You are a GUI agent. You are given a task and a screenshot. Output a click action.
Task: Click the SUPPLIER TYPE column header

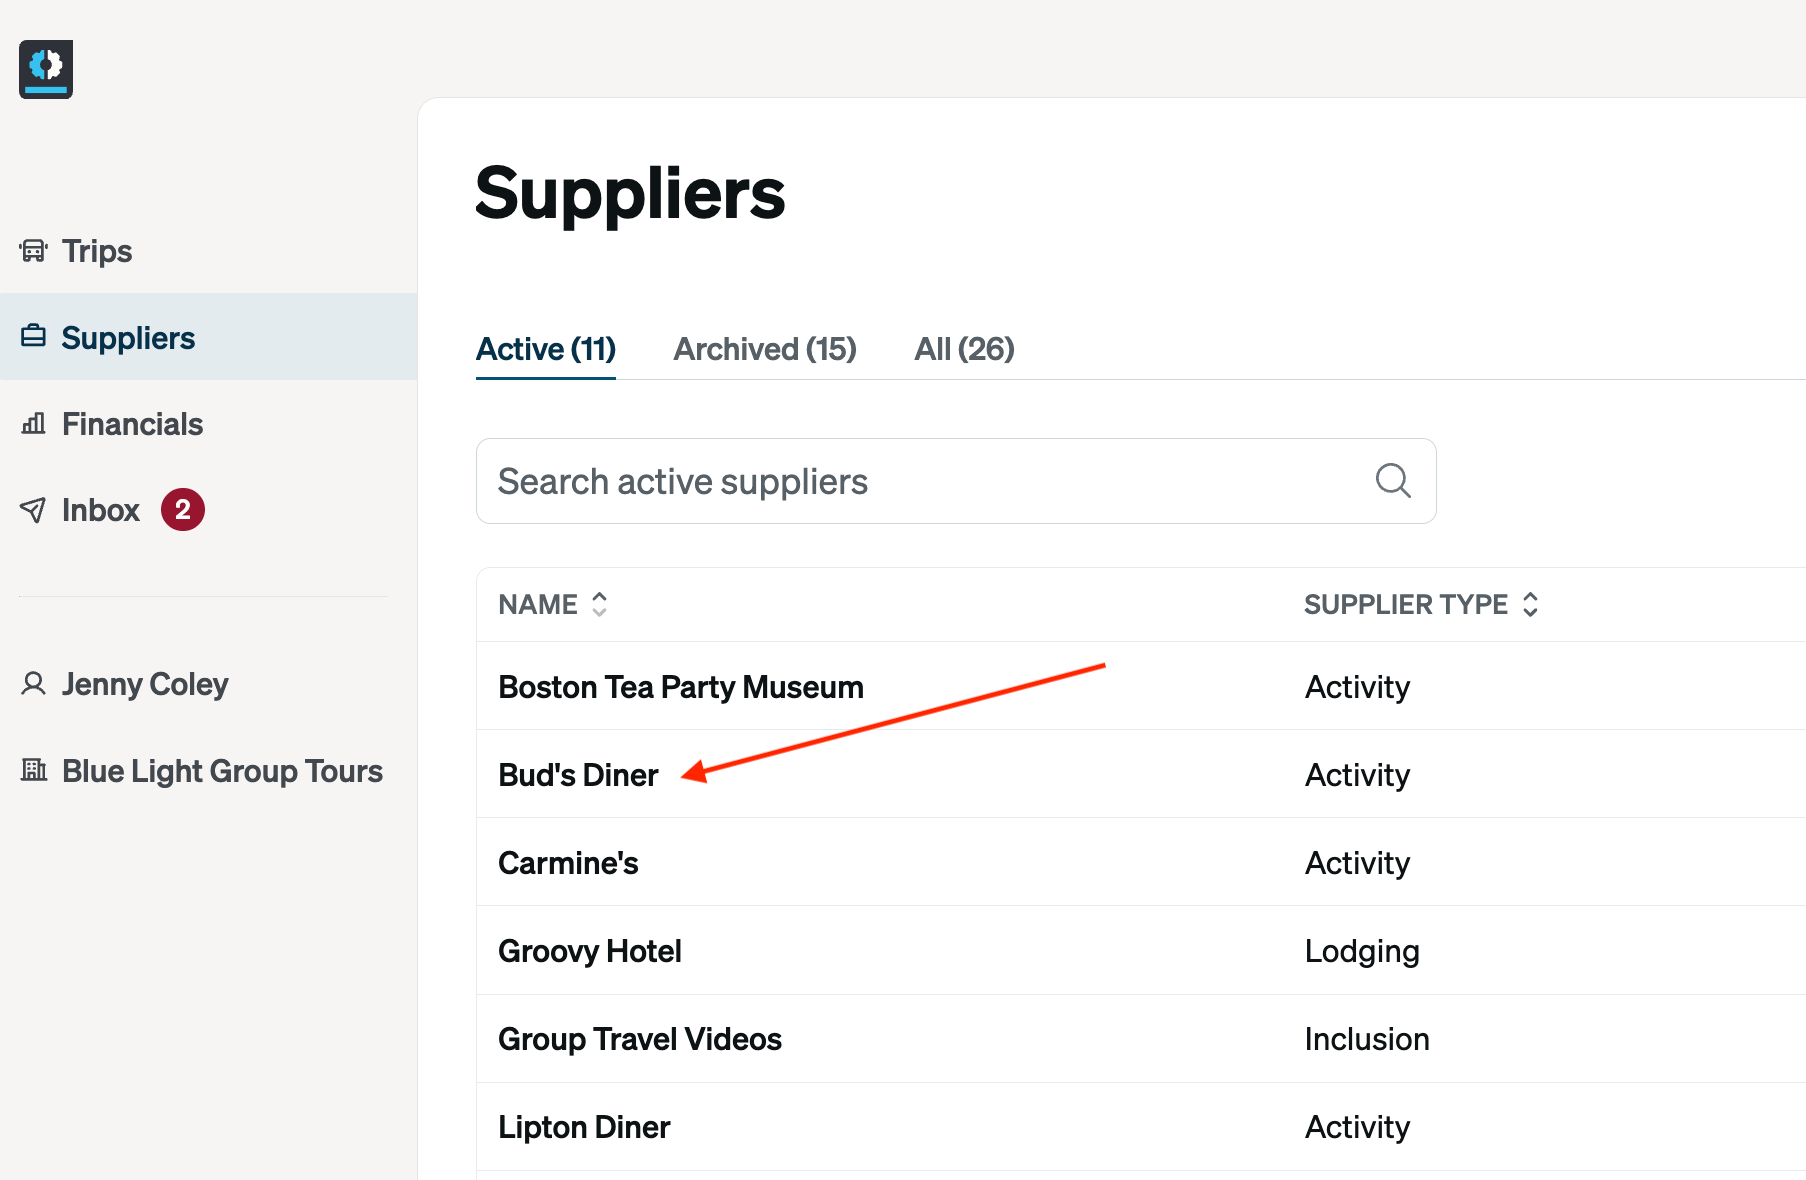click(x=1406, y=604)
